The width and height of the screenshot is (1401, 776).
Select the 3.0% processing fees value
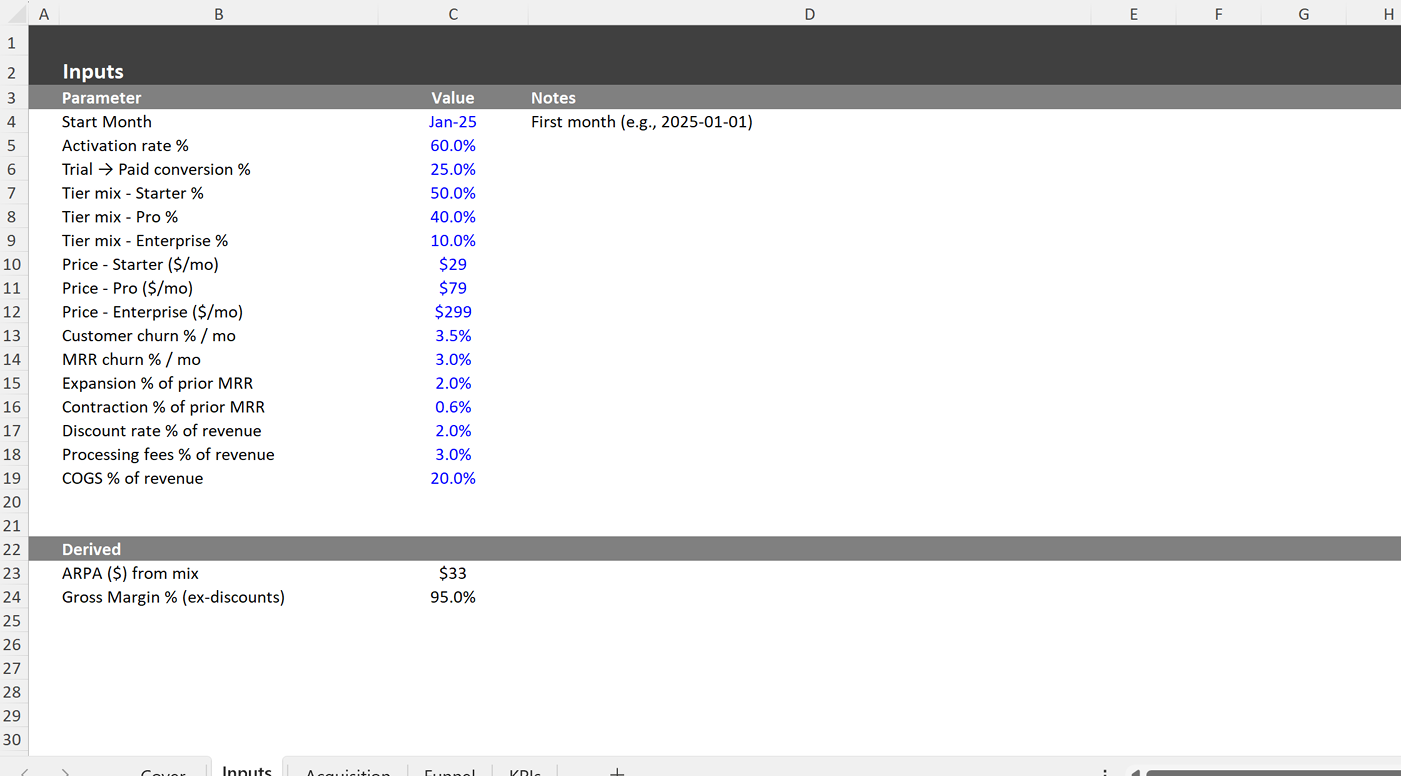453,455
